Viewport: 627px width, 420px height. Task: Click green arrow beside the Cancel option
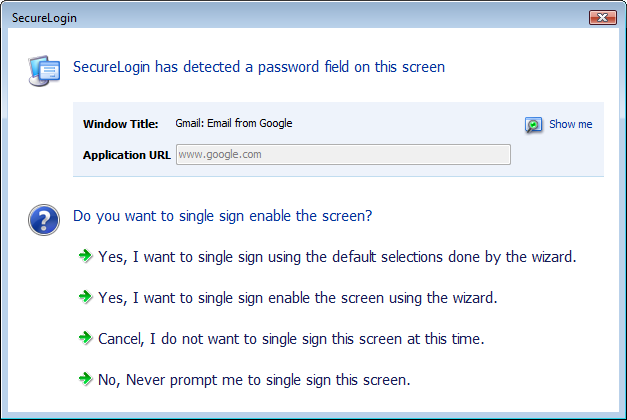tap(85, 338)
